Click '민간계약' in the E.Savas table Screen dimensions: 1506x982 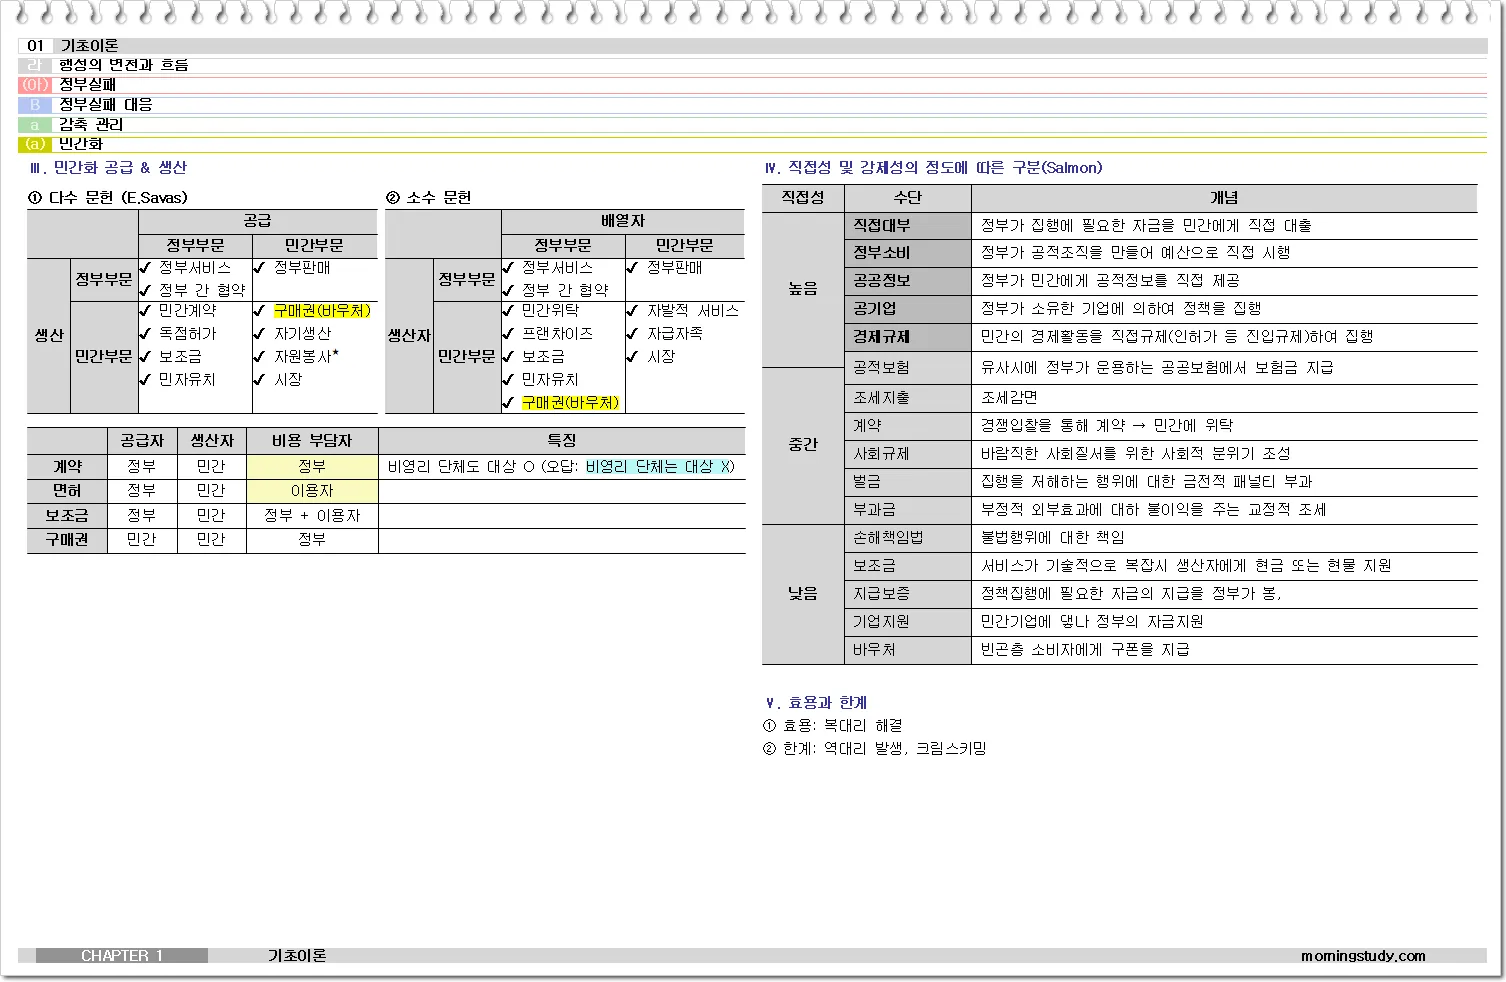click(x=187, y=311)
